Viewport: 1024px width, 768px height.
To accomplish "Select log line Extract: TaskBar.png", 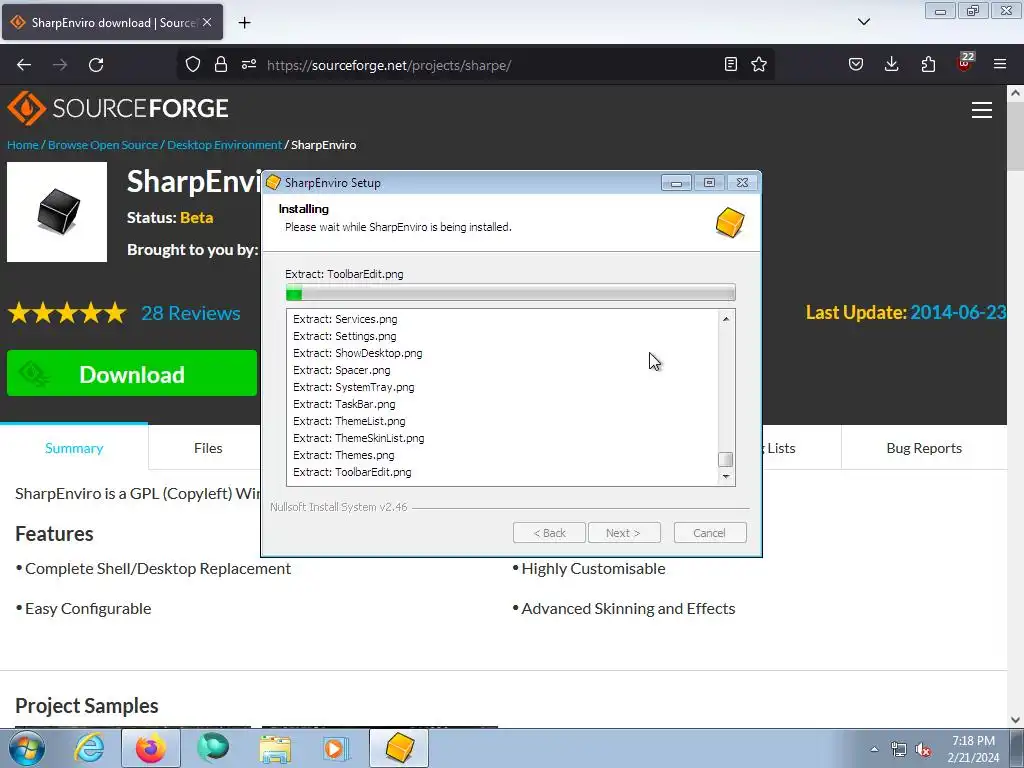I will pos(344,404).
